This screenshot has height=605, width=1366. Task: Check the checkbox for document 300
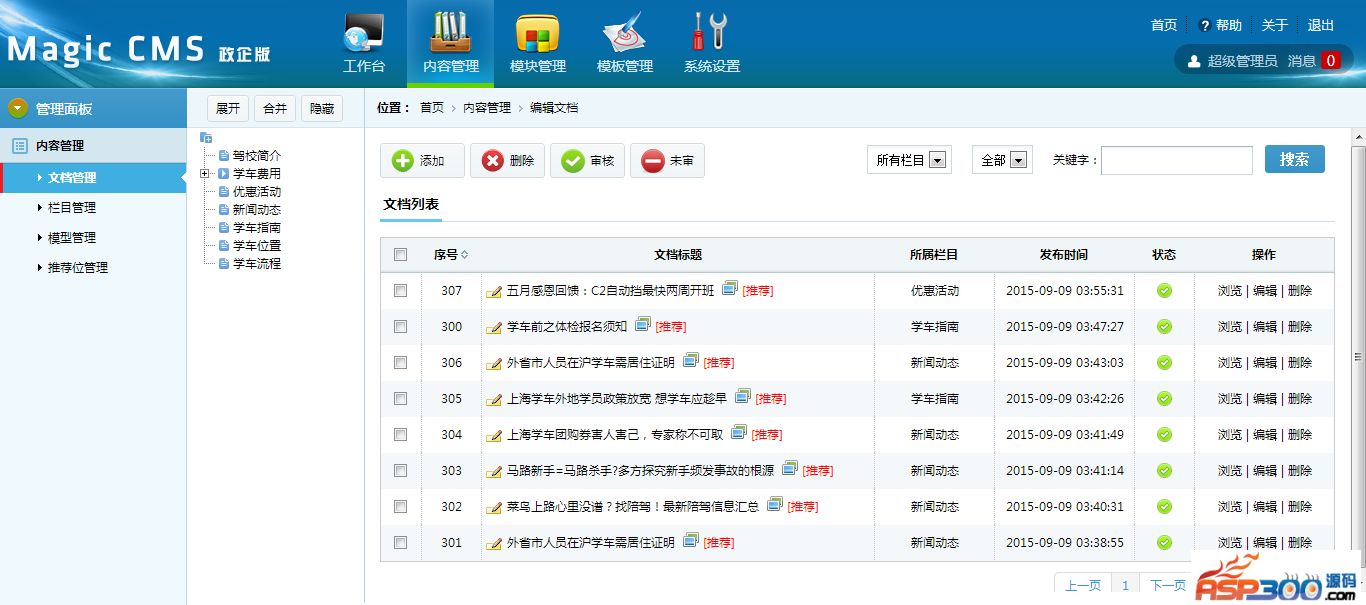[x=401, y=327]
